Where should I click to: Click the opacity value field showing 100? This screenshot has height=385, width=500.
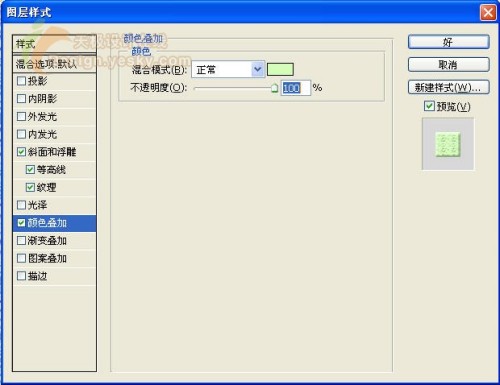296,88
